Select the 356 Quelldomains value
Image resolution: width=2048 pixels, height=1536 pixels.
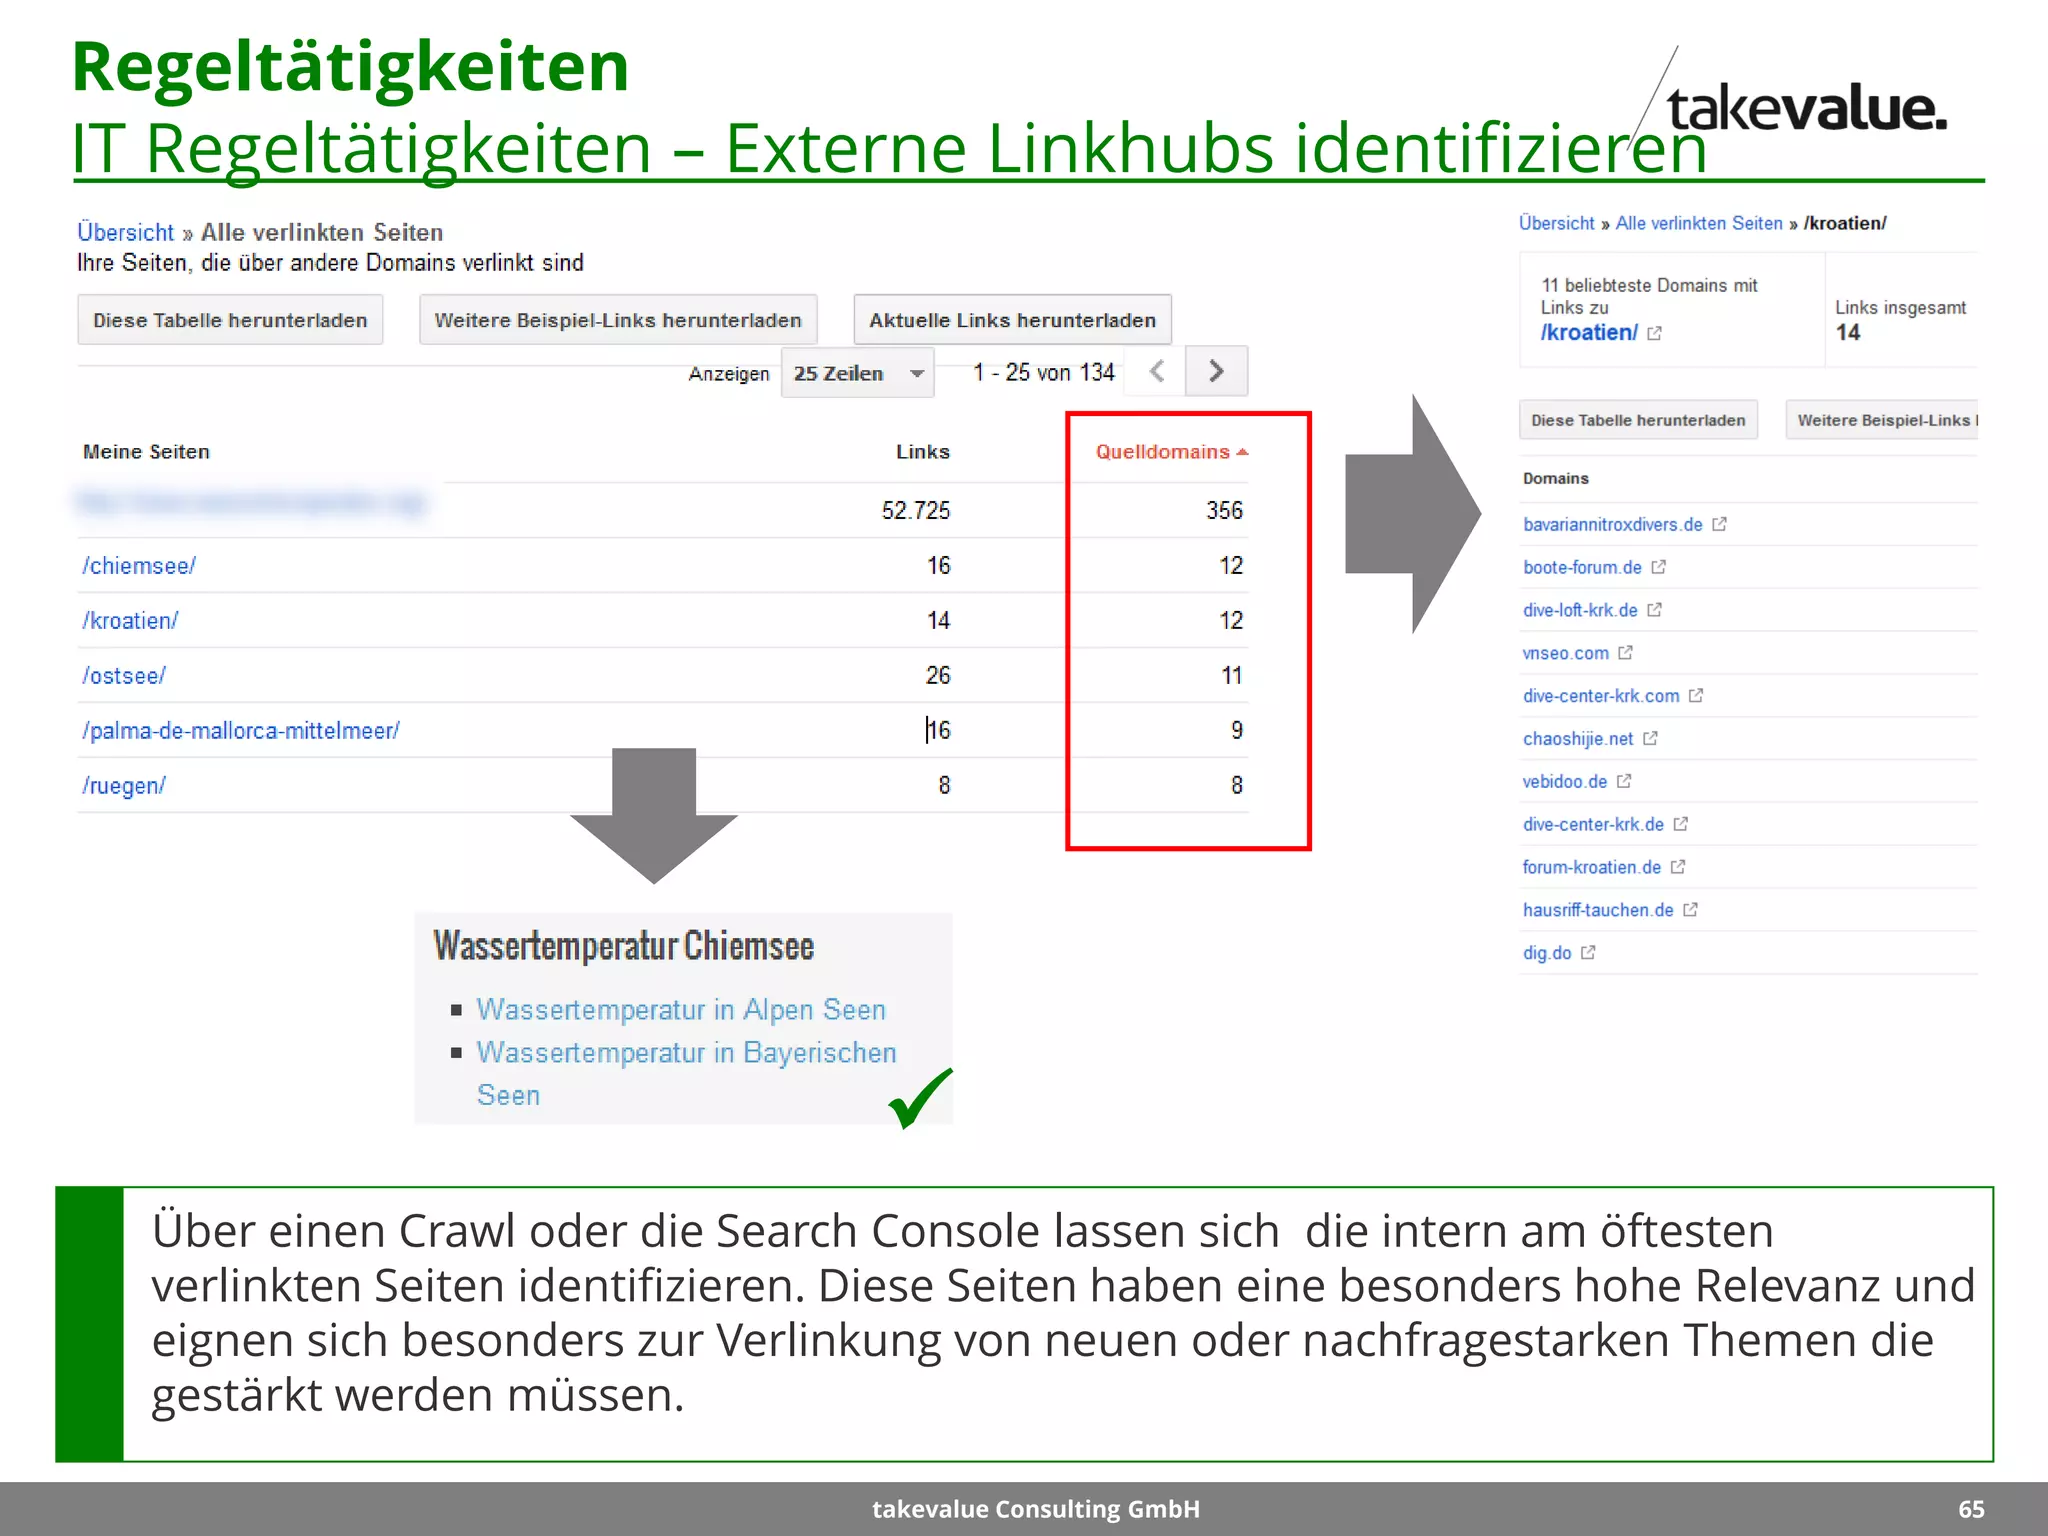1225,511
